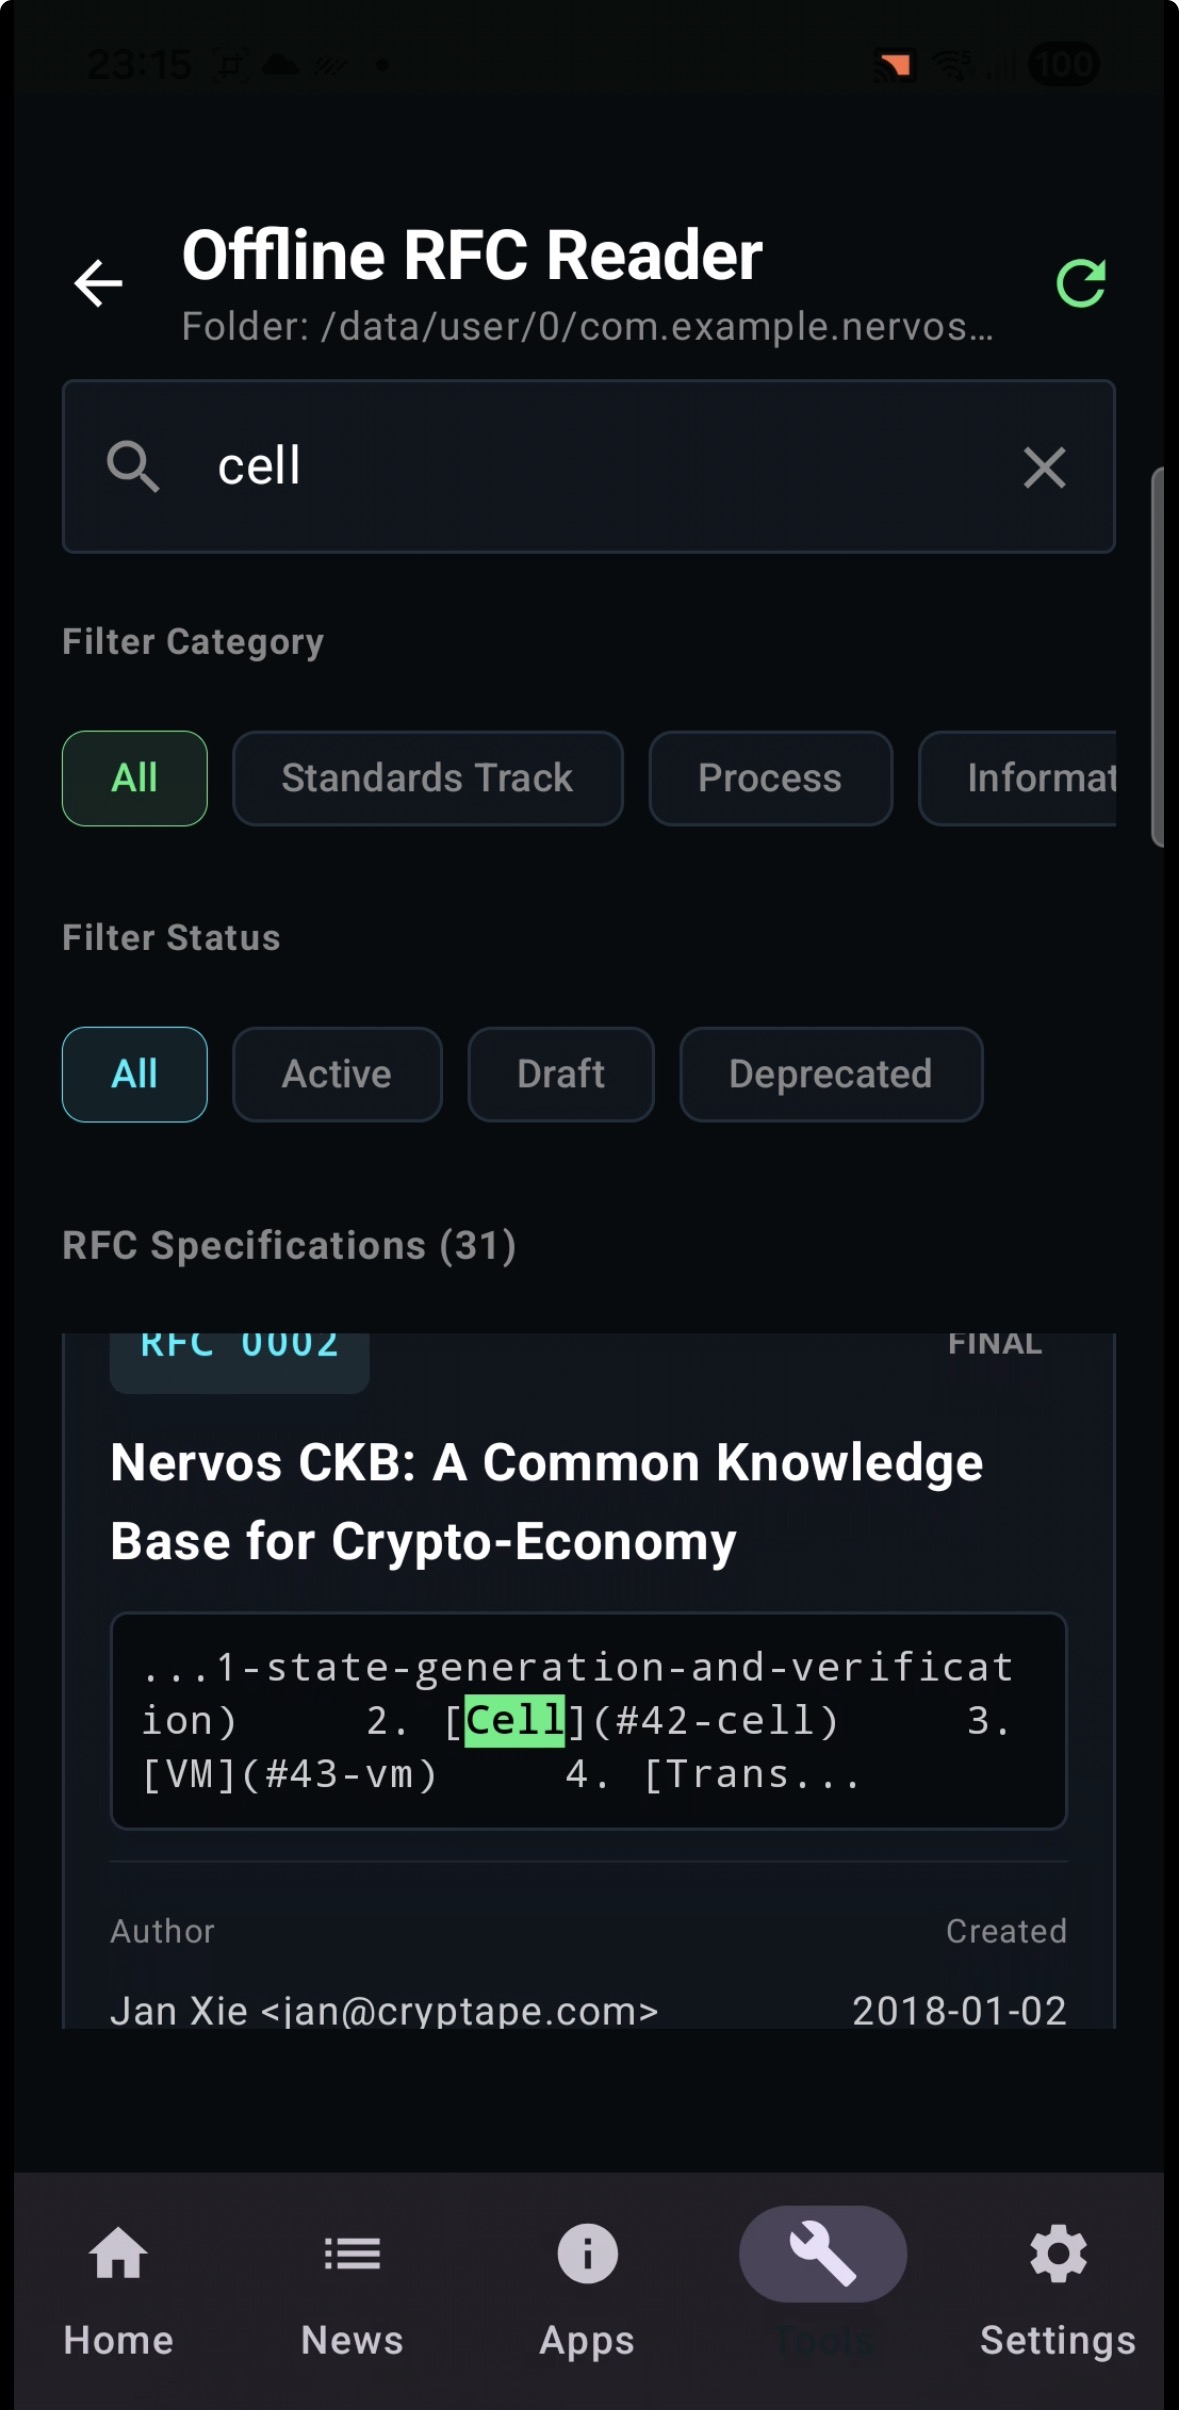
Task: Select the Tools wrench icon
Action: pyautogui.click(x=823, y=2254)
